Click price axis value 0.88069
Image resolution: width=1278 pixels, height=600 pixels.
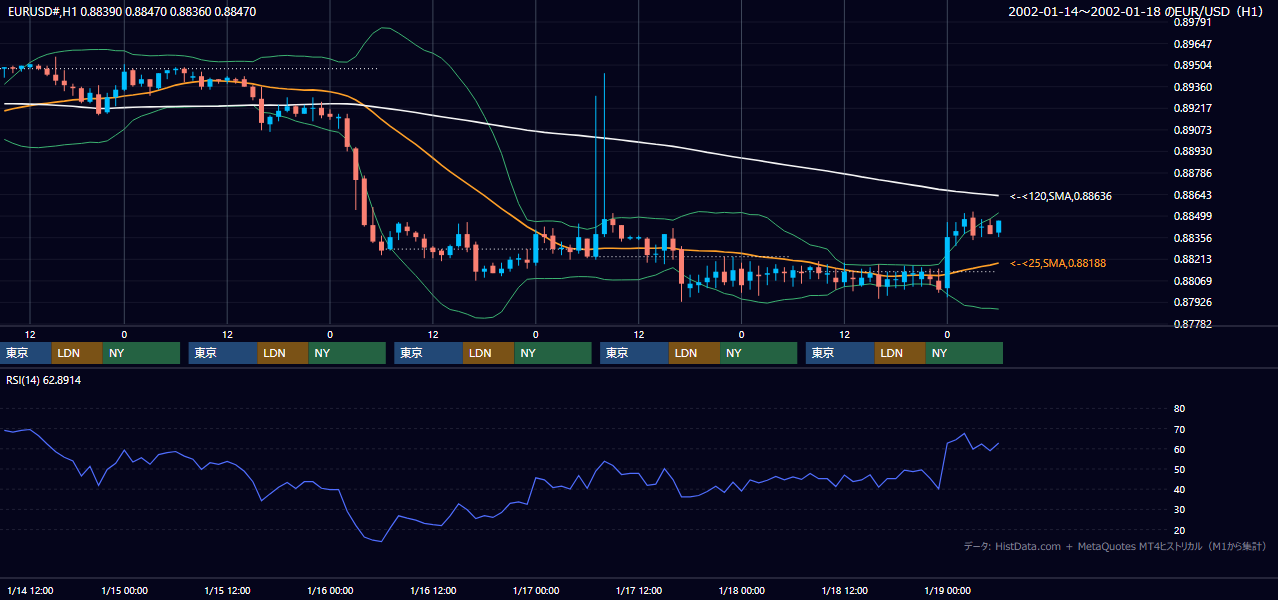pos(1191,281)
